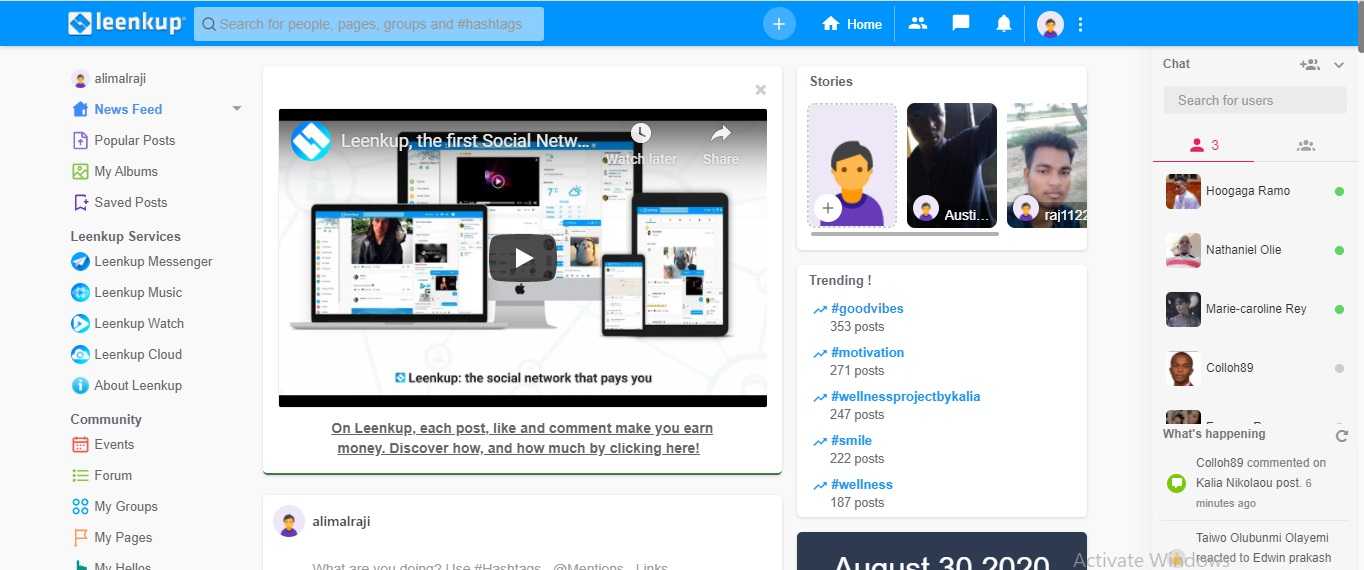Focus the Search for users field

point(1255,100)
